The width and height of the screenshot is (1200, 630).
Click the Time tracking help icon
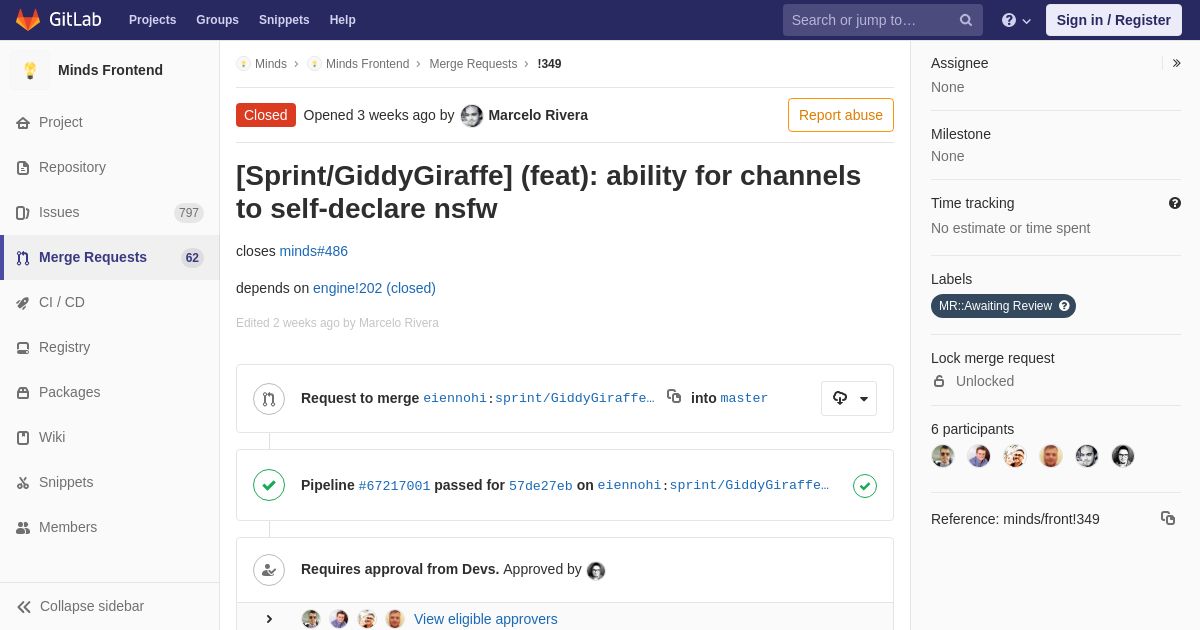[1175, 203]
